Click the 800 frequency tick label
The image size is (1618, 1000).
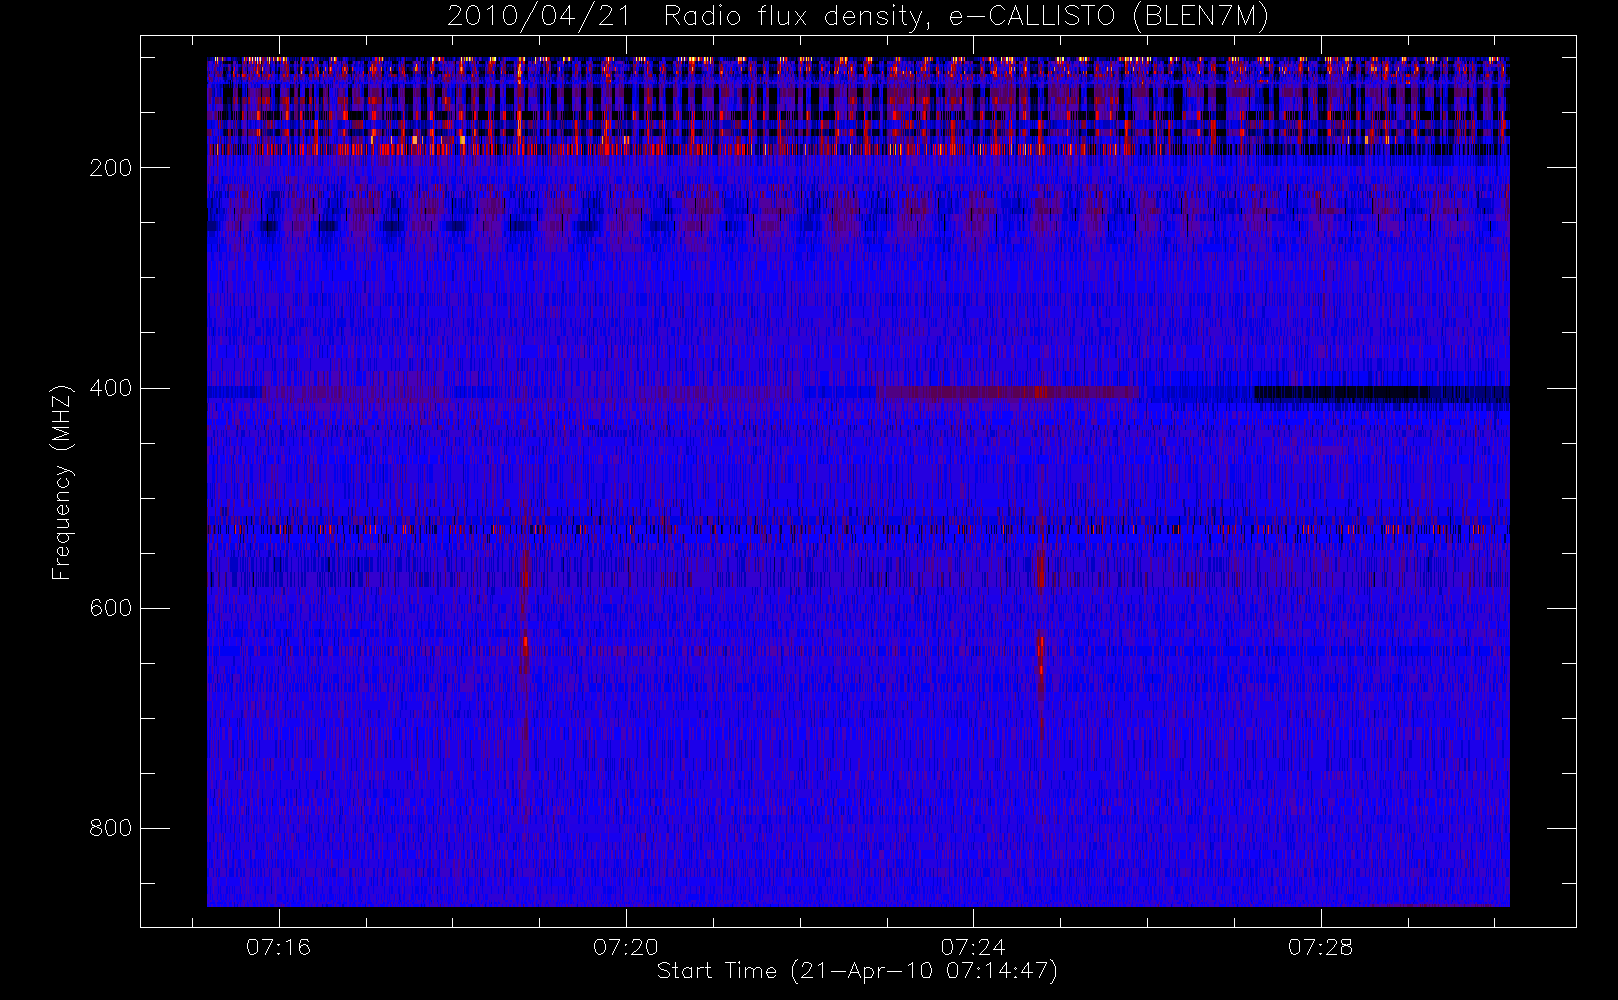[x=110, y=828]
